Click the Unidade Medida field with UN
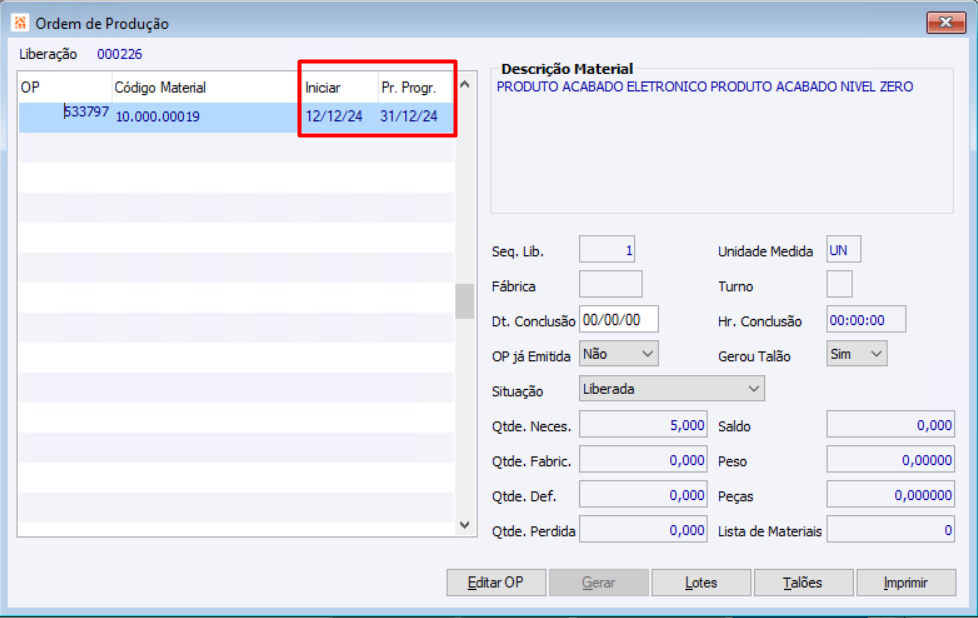Screen dimensions: 978x618 pyautogui.click(x=844, y=249)
